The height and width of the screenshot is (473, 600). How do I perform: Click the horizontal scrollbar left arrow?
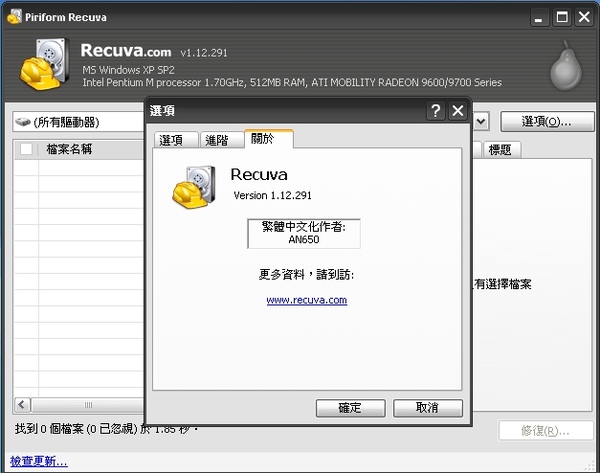click(22, 405)
